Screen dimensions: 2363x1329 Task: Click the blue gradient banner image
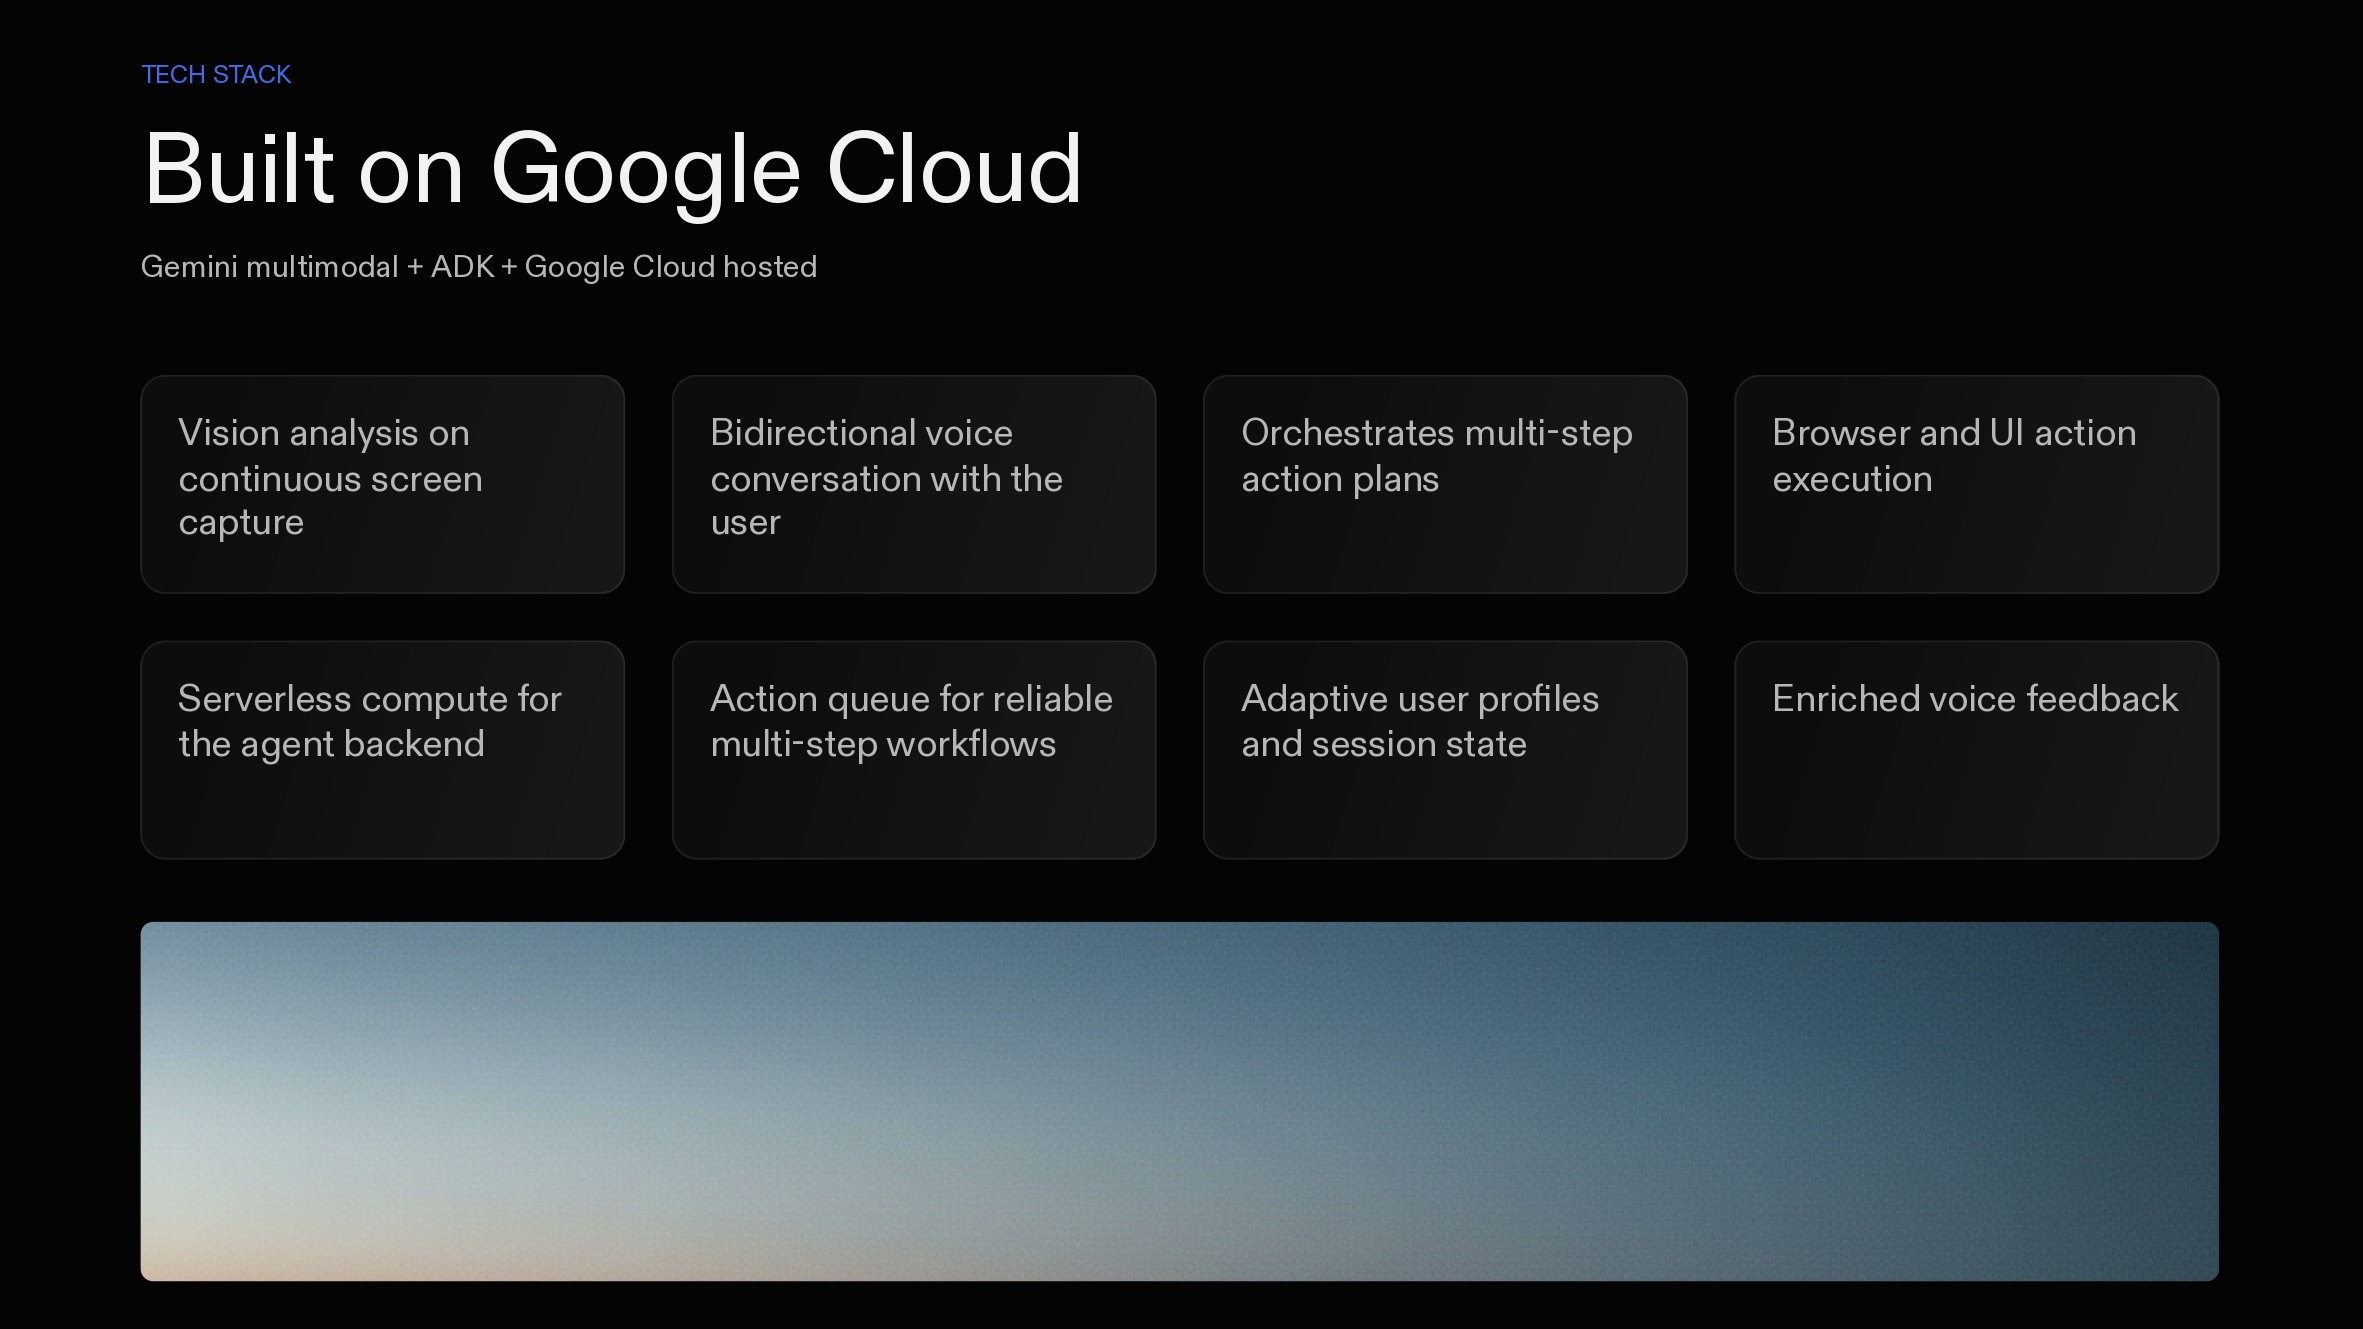tap(1179, 1101)
